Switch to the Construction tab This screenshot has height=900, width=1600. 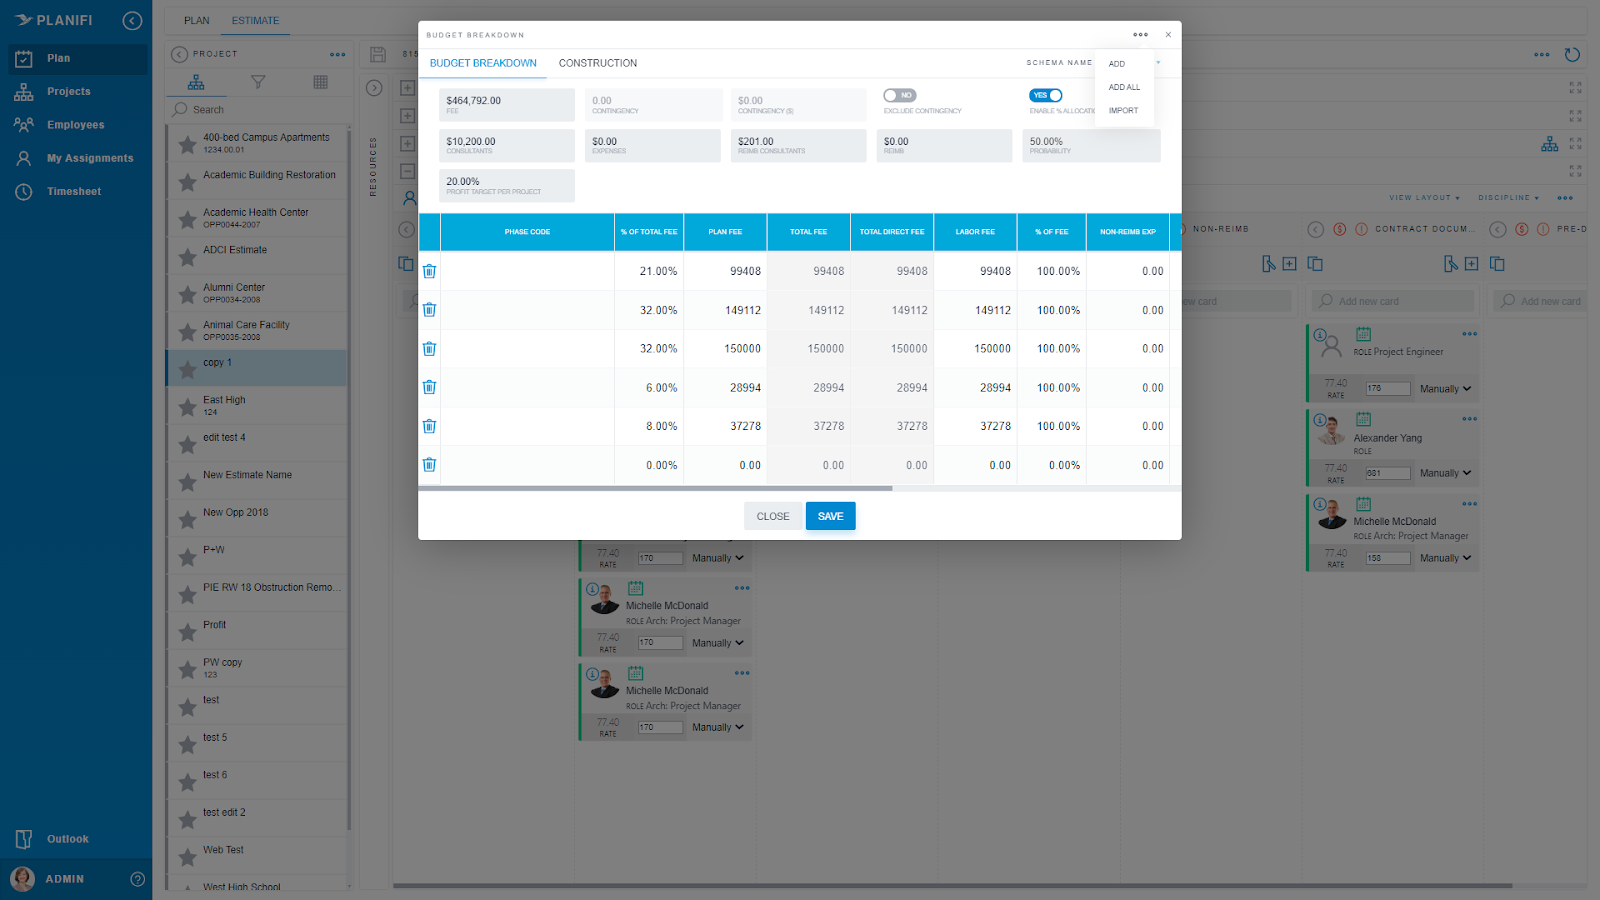pyautogui.click(x=598, y=63)
